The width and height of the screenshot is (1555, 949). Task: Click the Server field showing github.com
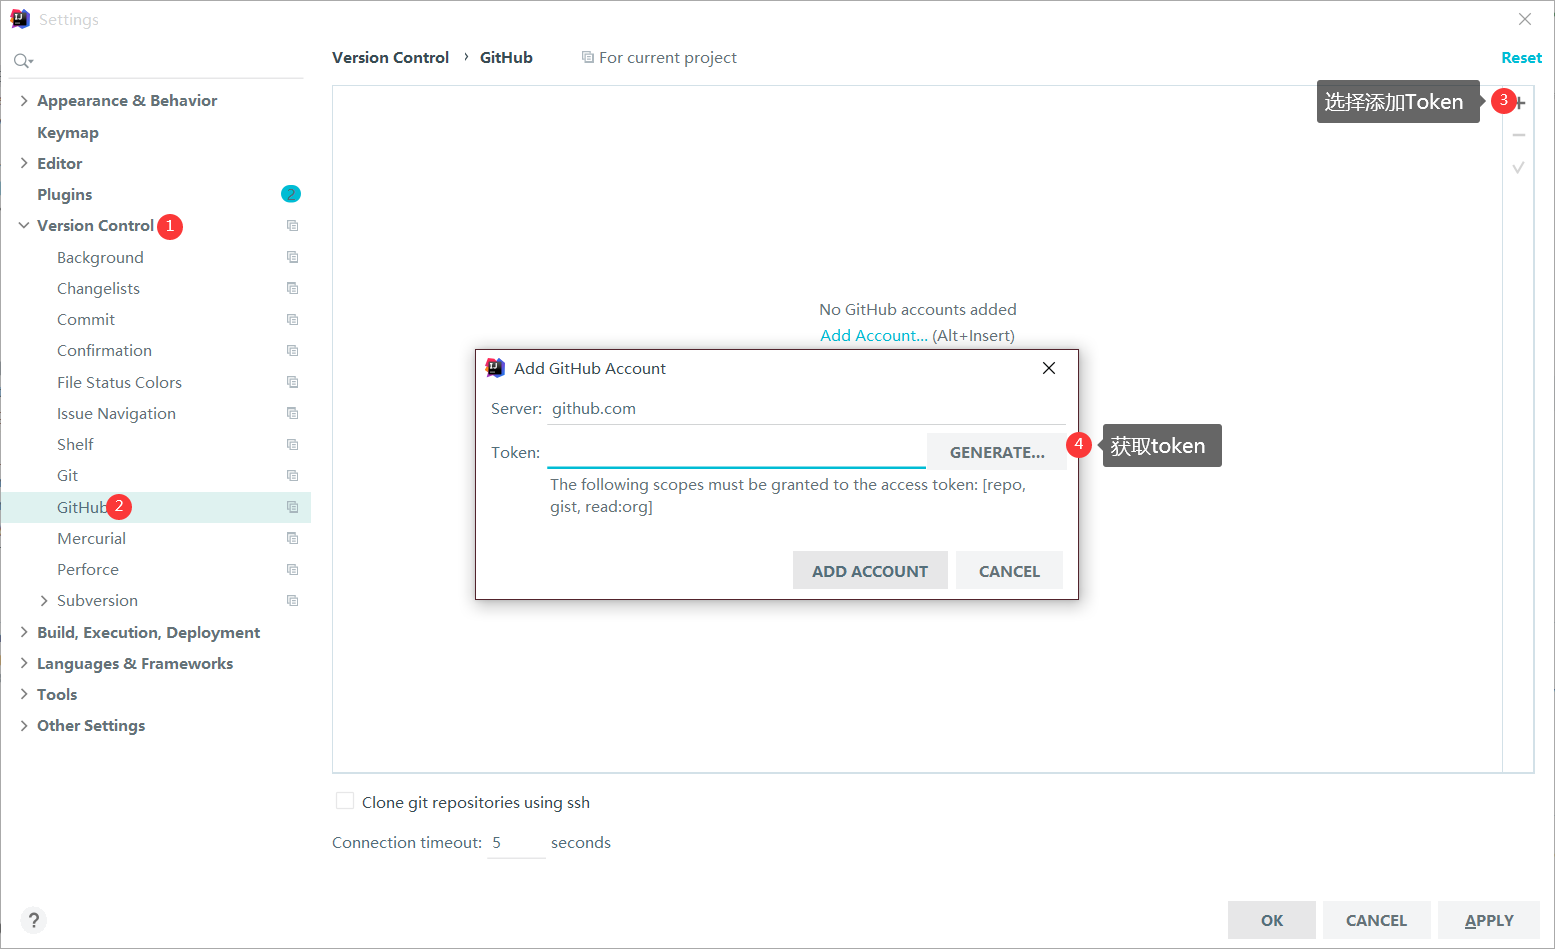806,409
